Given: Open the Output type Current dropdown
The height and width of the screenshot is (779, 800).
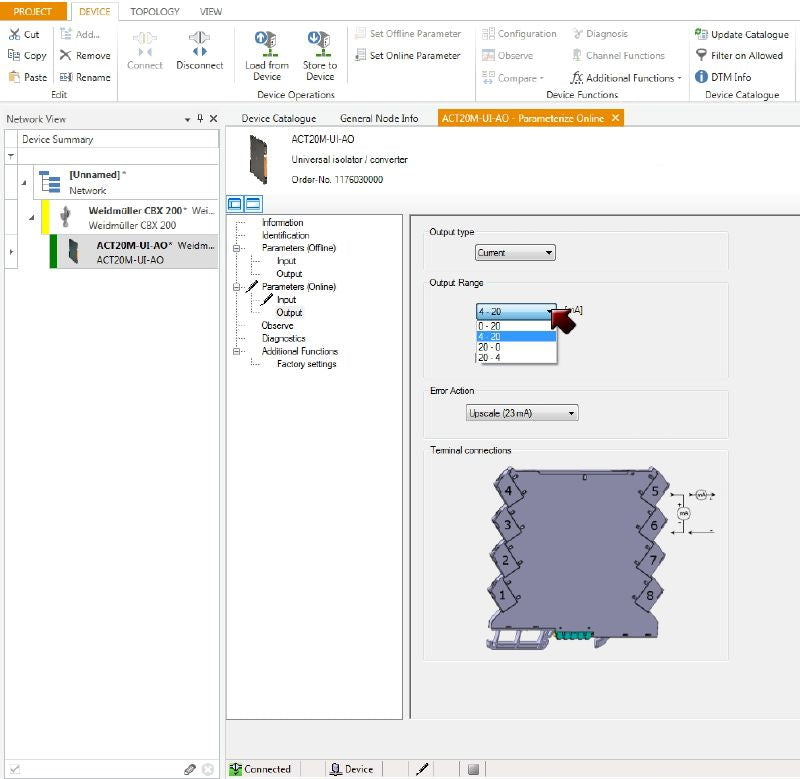Looking at the screenshot, I should click(x=515, y=253).
